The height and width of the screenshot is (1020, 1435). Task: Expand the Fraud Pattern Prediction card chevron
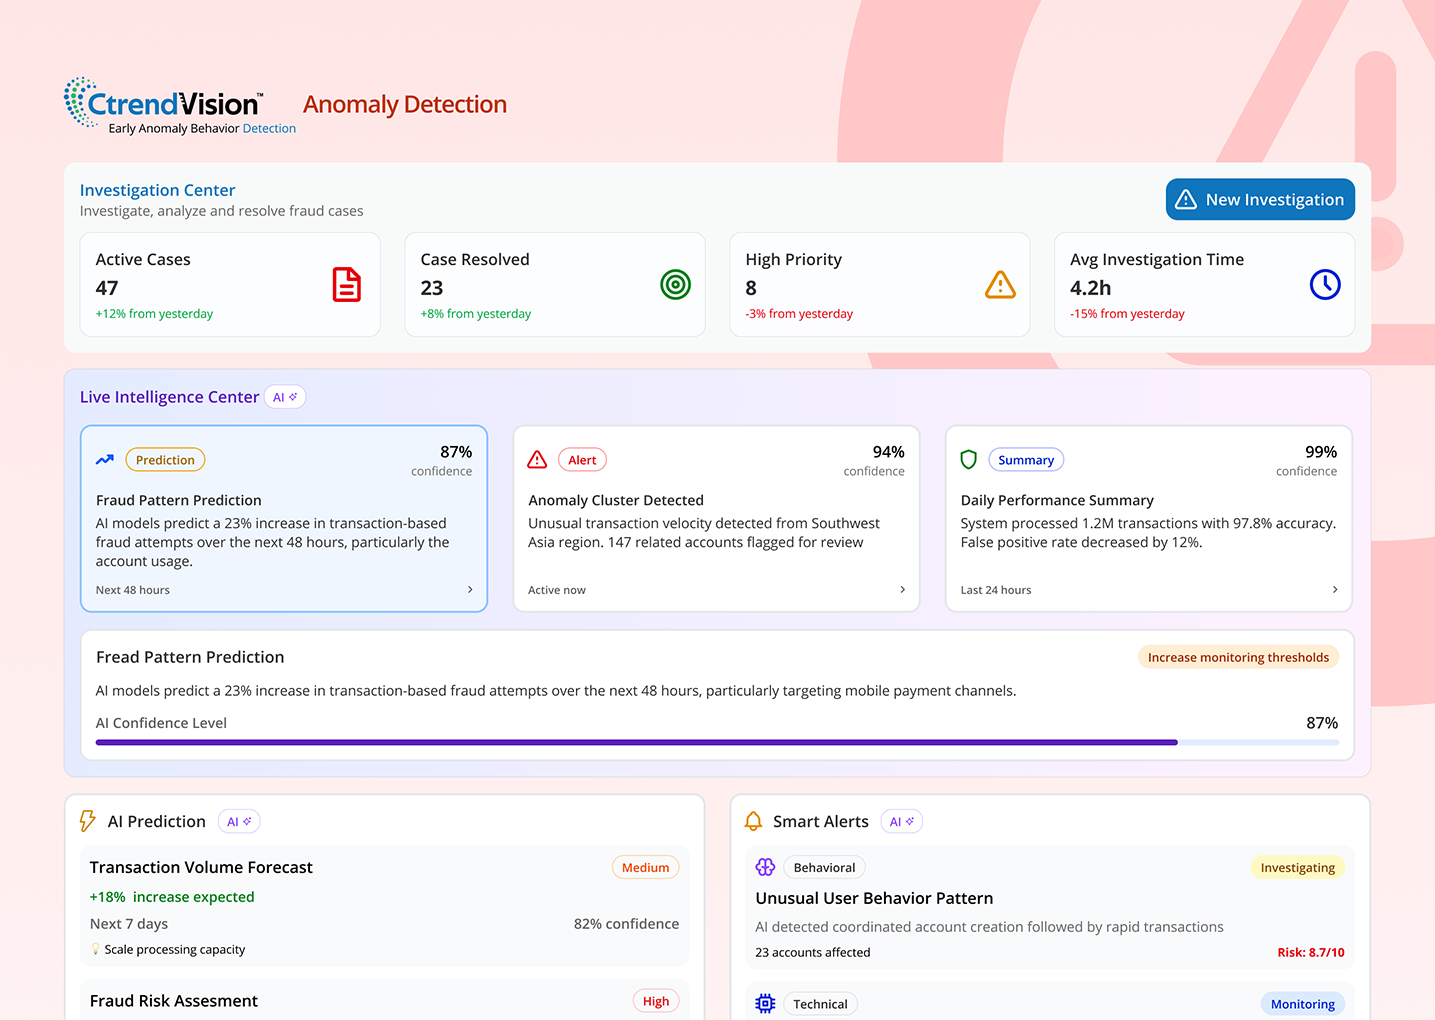[470, 590]
